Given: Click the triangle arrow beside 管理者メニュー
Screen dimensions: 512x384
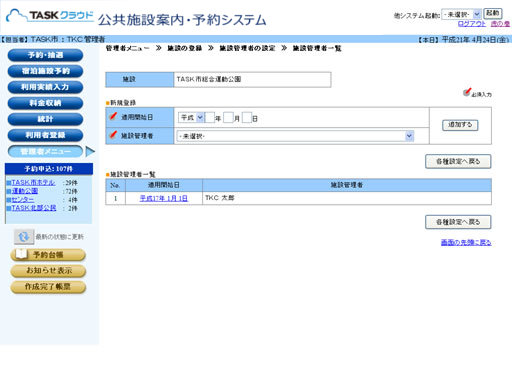Looking at the screenshot, I should point(90,152).
